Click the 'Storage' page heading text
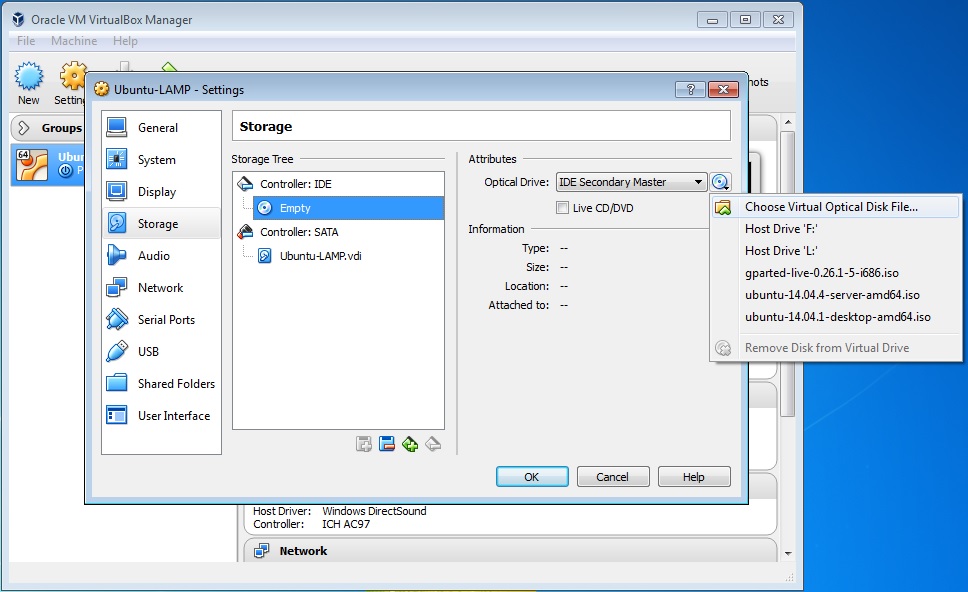 pos(266,127)
